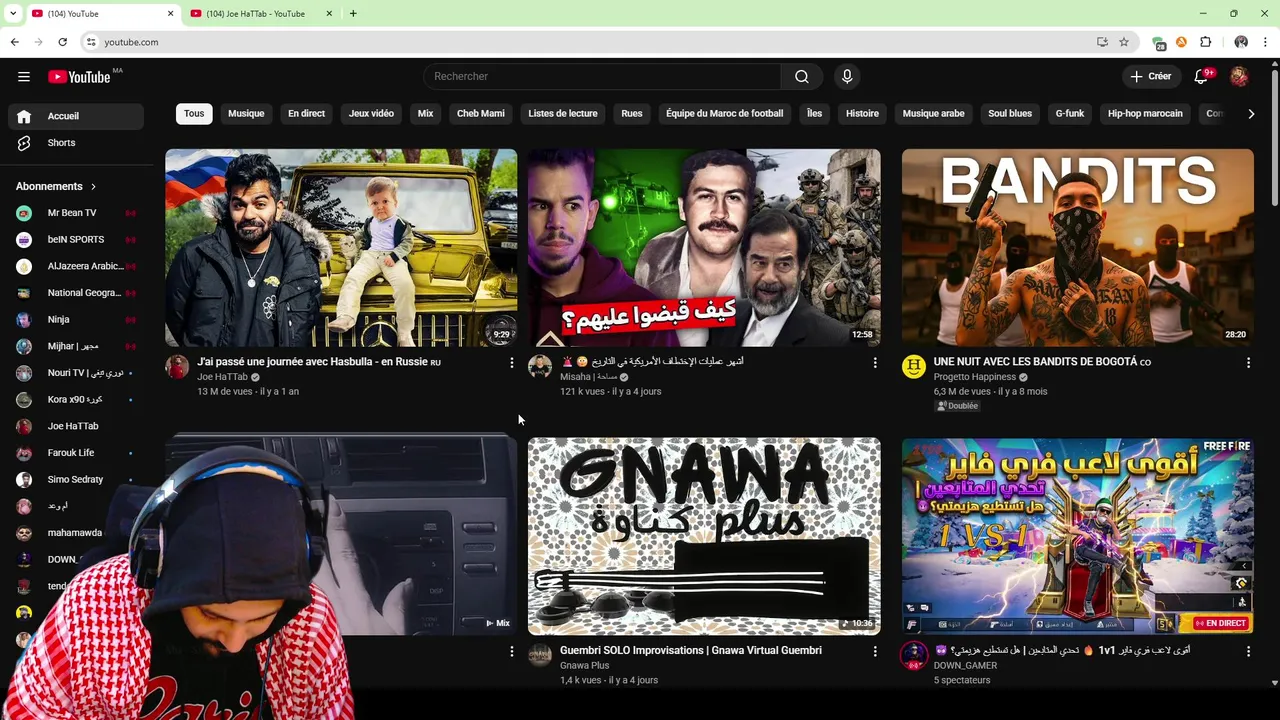Viewport: 1280px width, 720px height.
Task: Click Progetto Happiness channel avatar
Action: 914,367
